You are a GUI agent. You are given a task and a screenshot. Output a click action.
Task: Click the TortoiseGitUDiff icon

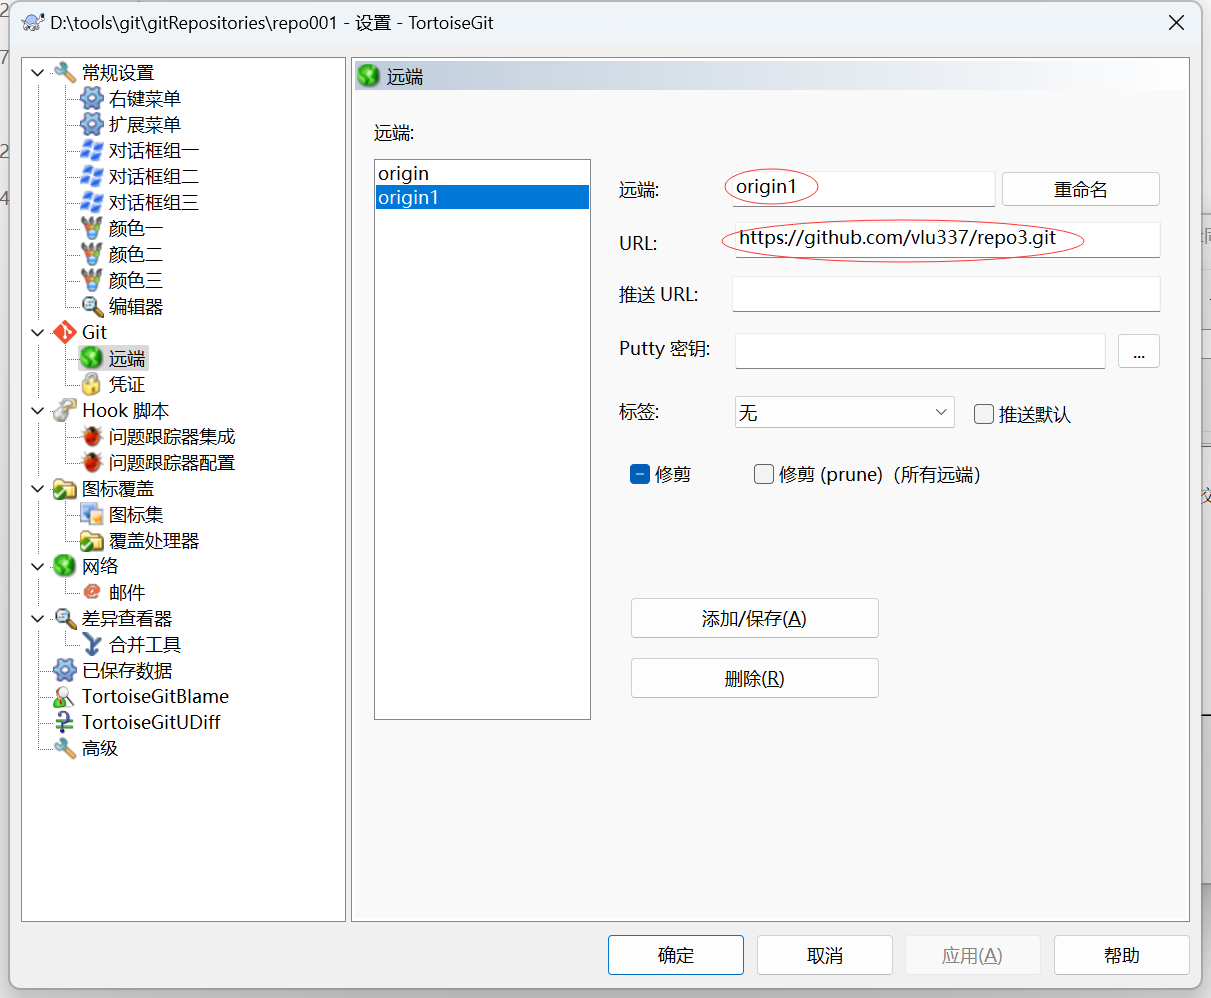click(65, 722)
